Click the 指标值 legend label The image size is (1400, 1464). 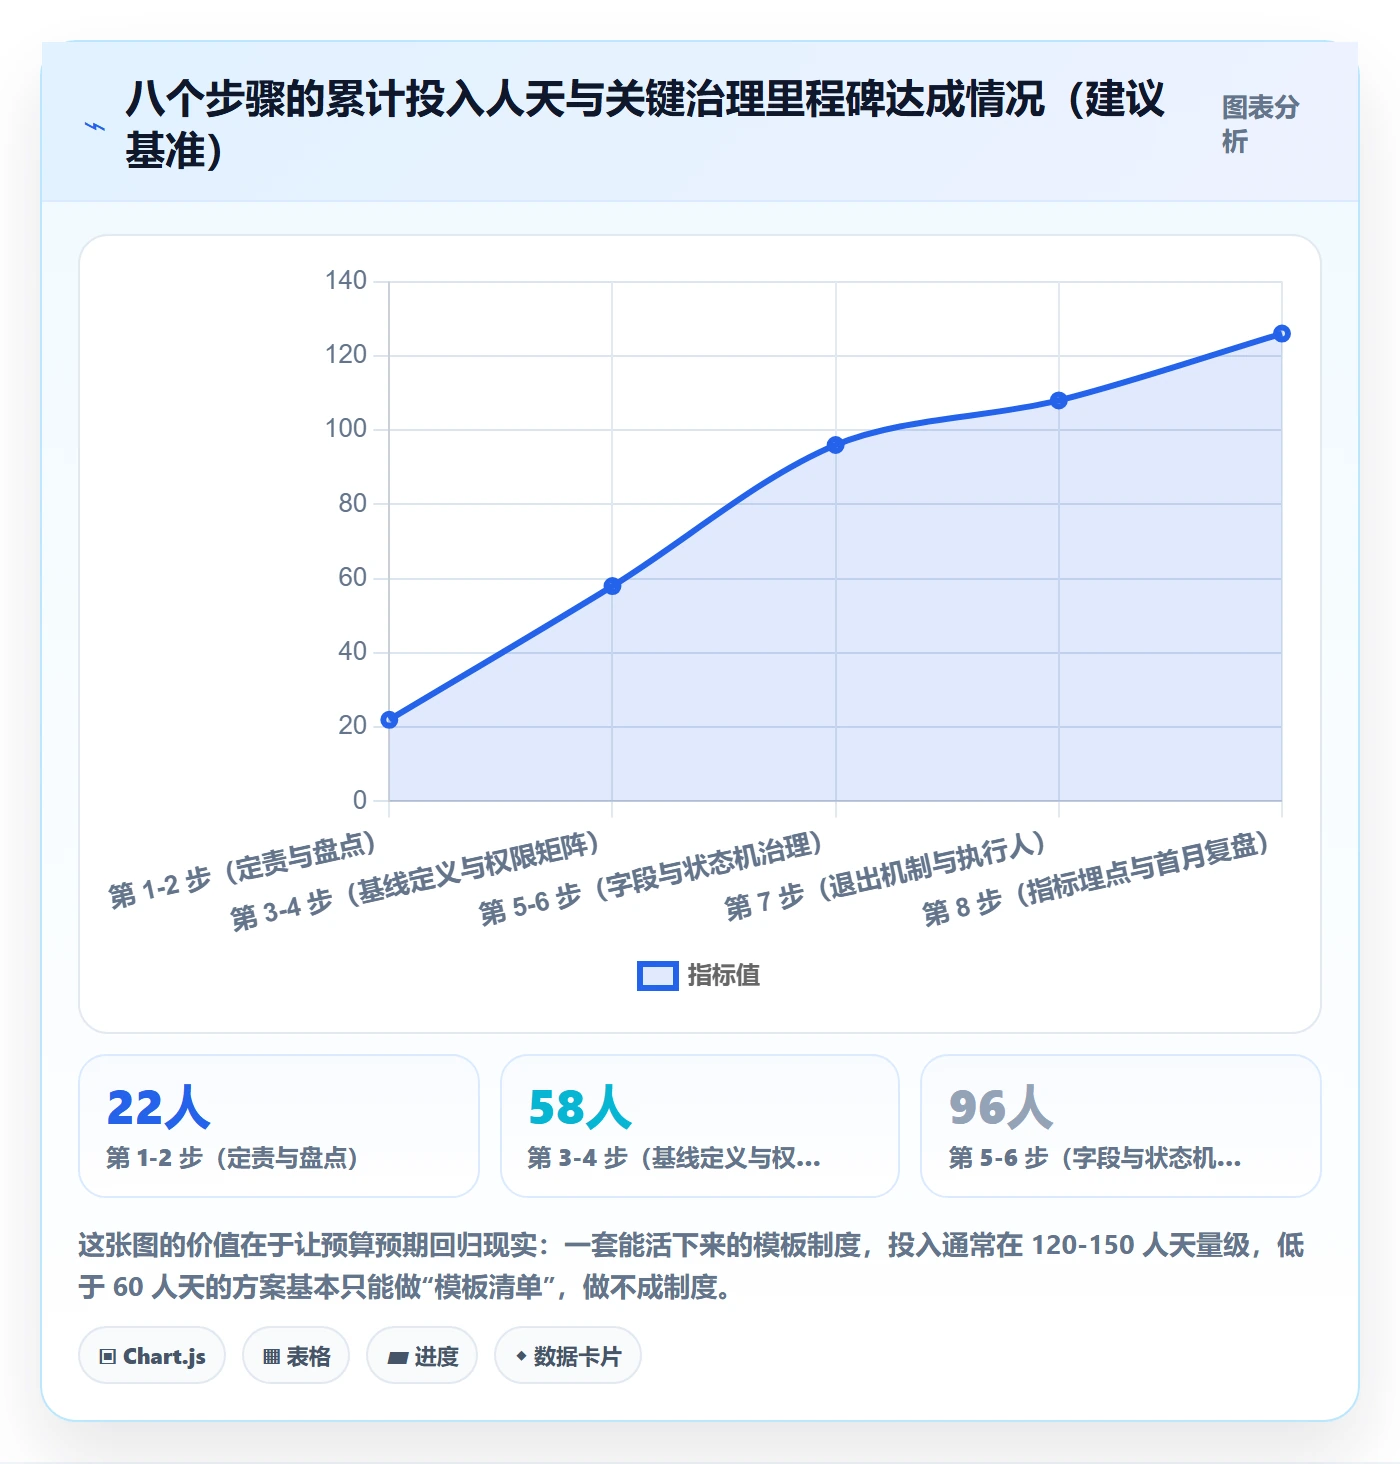(x=724, y=976)
